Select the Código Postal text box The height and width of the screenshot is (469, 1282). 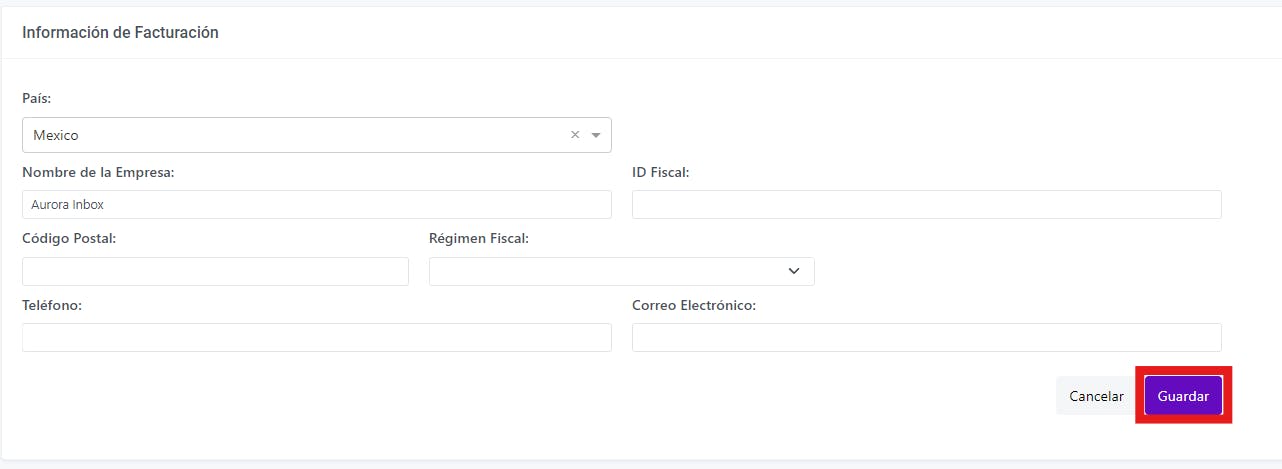215,271
